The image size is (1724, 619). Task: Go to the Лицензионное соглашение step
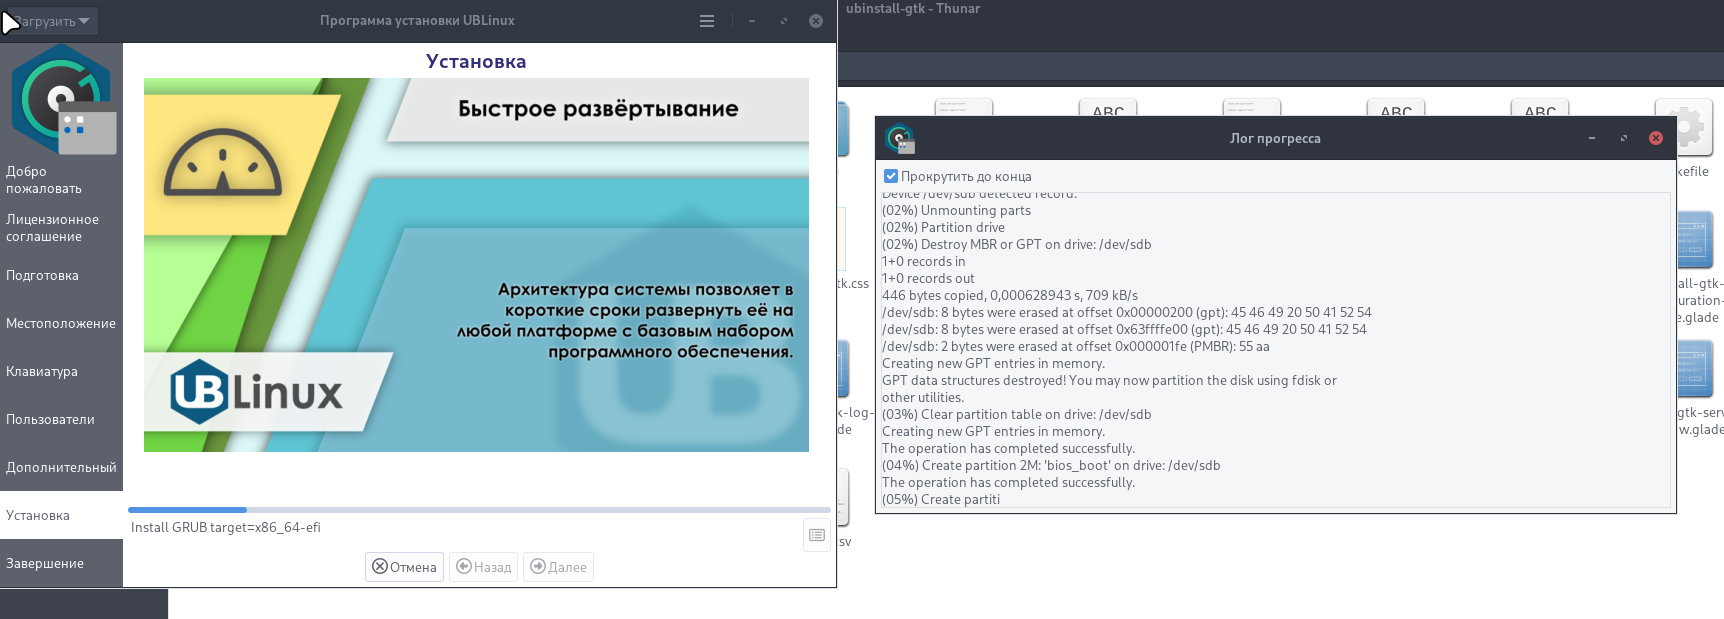point(61,228)
